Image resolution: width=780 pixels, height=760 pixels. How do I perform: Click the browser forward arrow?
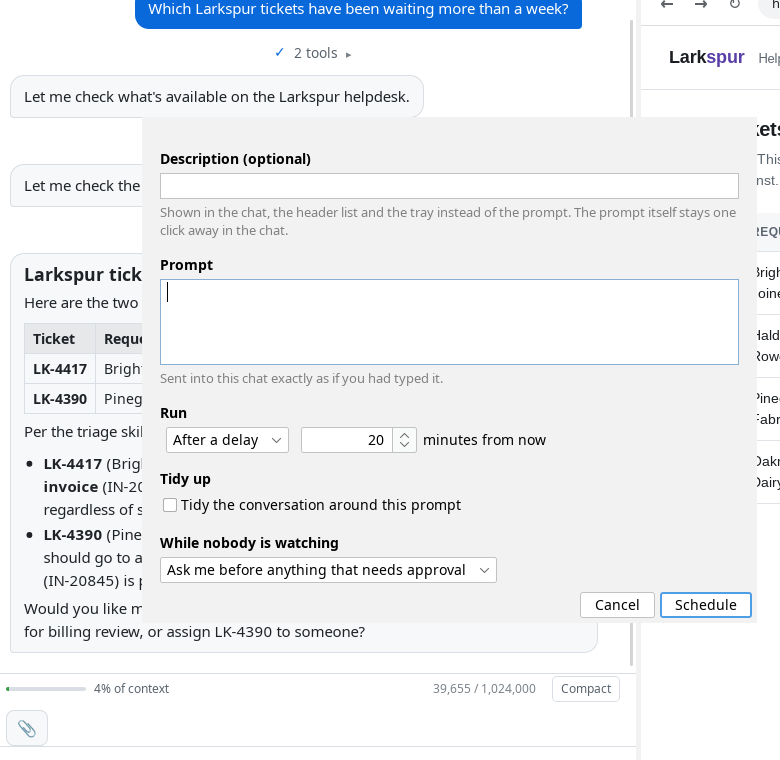(x=701, y=4)
